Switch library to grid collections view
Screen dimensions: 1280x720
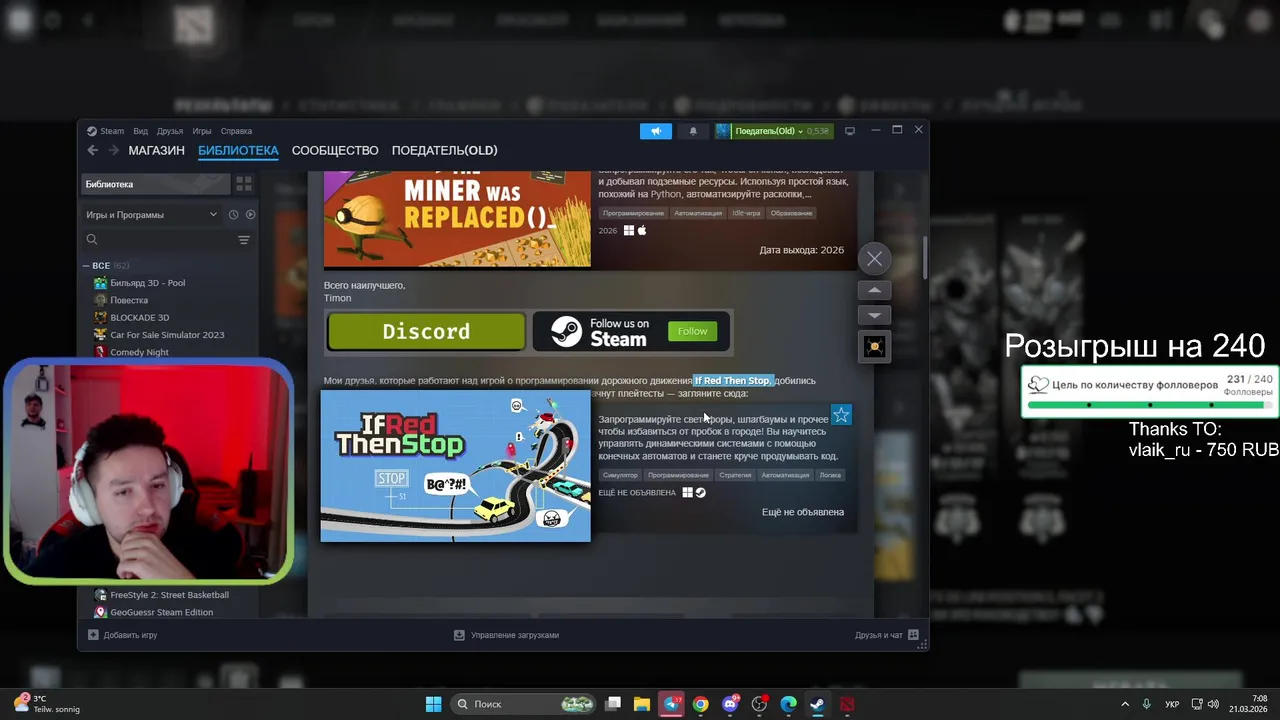(244, 184)
